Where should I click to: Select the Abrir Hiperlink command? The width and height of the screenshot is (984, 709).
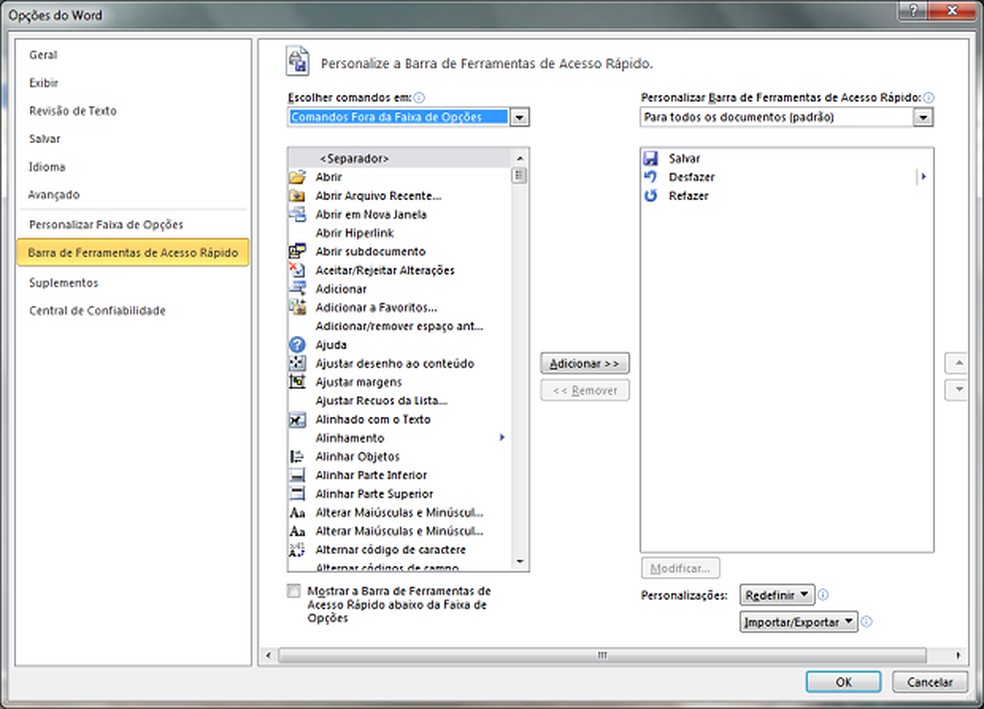pyautogui.click(x=355, y=233)
